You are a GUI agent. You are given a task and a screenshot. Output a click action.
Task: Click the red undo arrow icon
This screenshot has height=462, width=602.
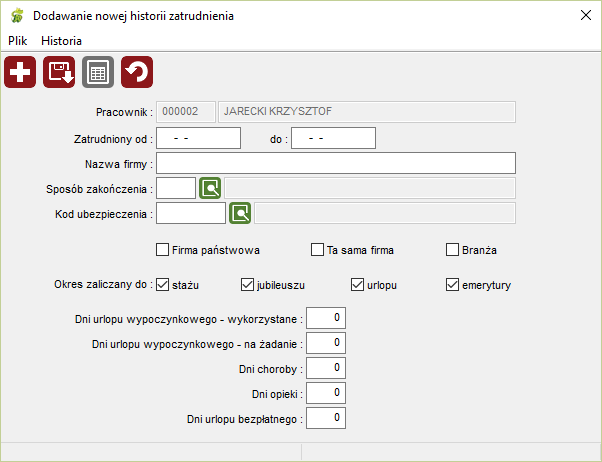click(x=137, y=72)
